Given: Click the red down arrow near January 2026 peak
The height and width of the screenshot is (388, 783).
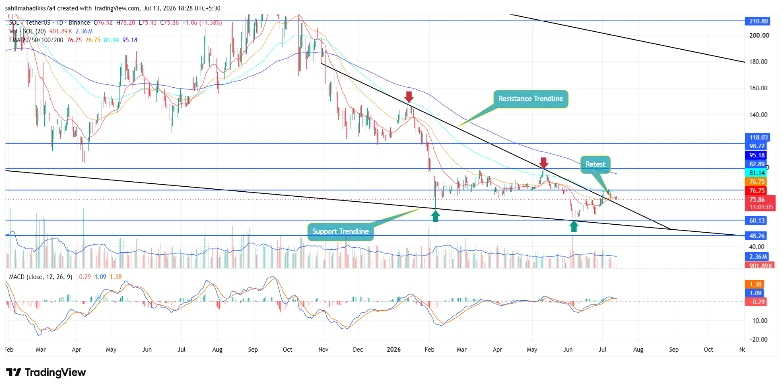Looking at the screenshot, I should pos(409,97).
